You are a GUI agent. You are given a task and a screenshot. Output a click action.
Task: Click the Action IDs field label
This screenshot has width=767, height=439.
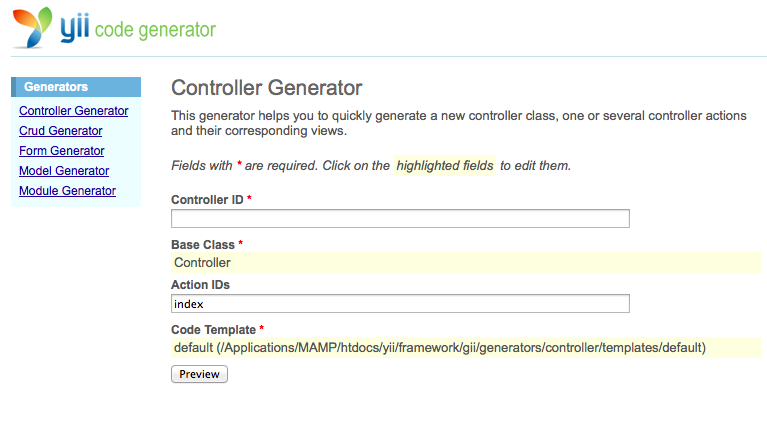pos(201,285)
